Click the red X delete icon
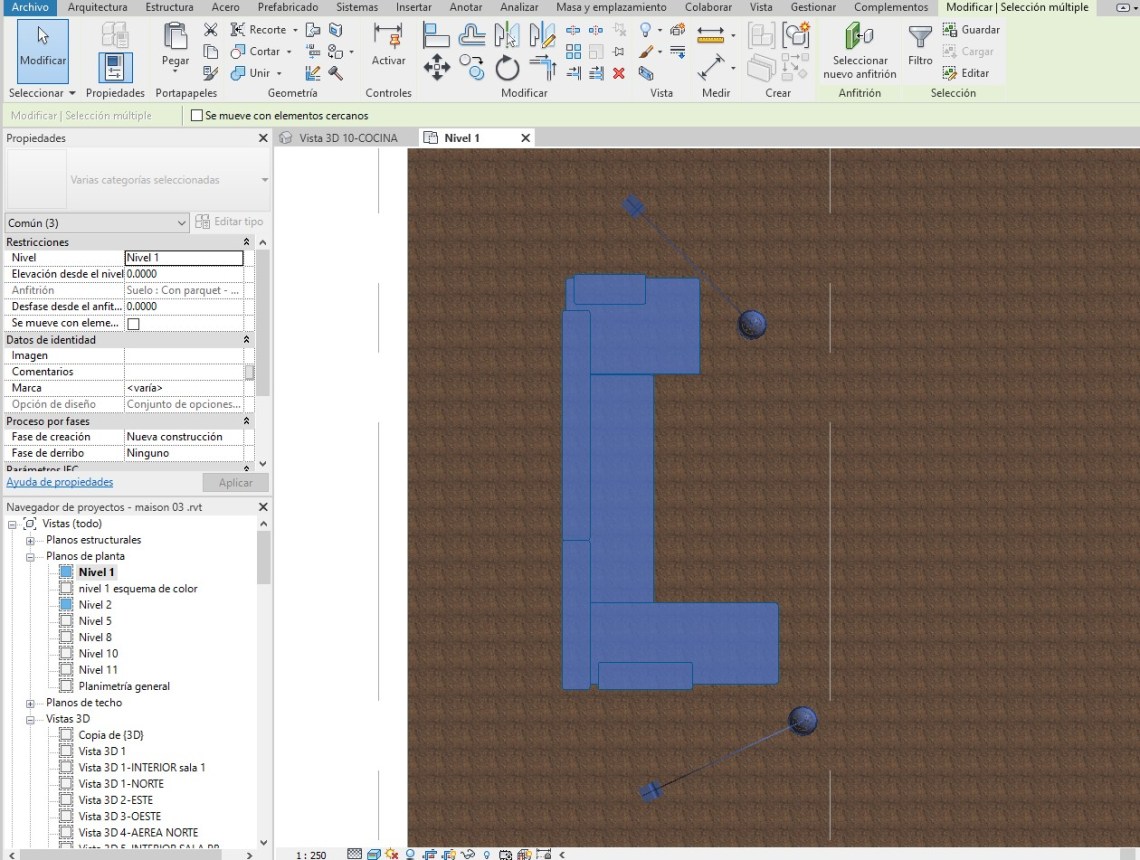Viewport: 1140px width, 860px height. (x=619, y=73)
